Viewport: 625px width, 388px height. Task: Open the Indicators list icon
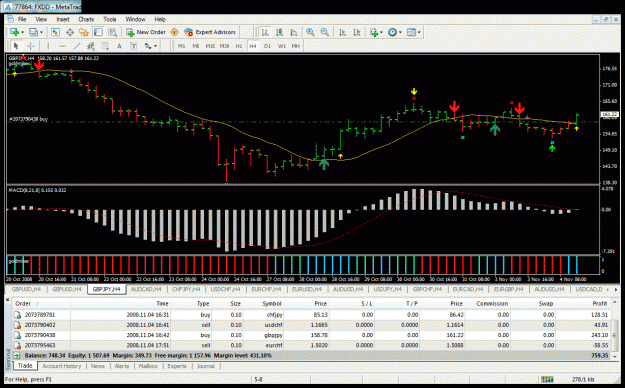pos(374,32)
